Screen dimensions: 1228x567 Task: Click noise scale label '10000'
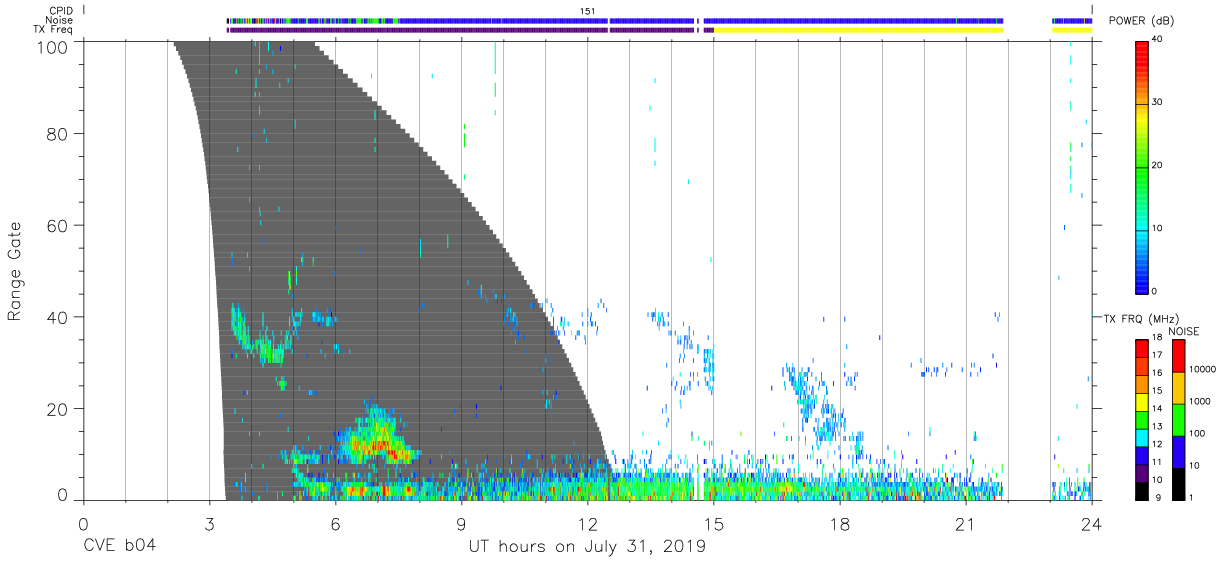1202,370
